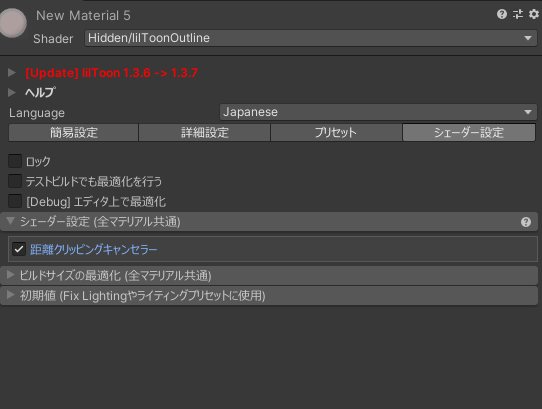Expand the ヘルプ foldout
The width and height of the screenshot is (542, 409).
click(x=12, y=92)
